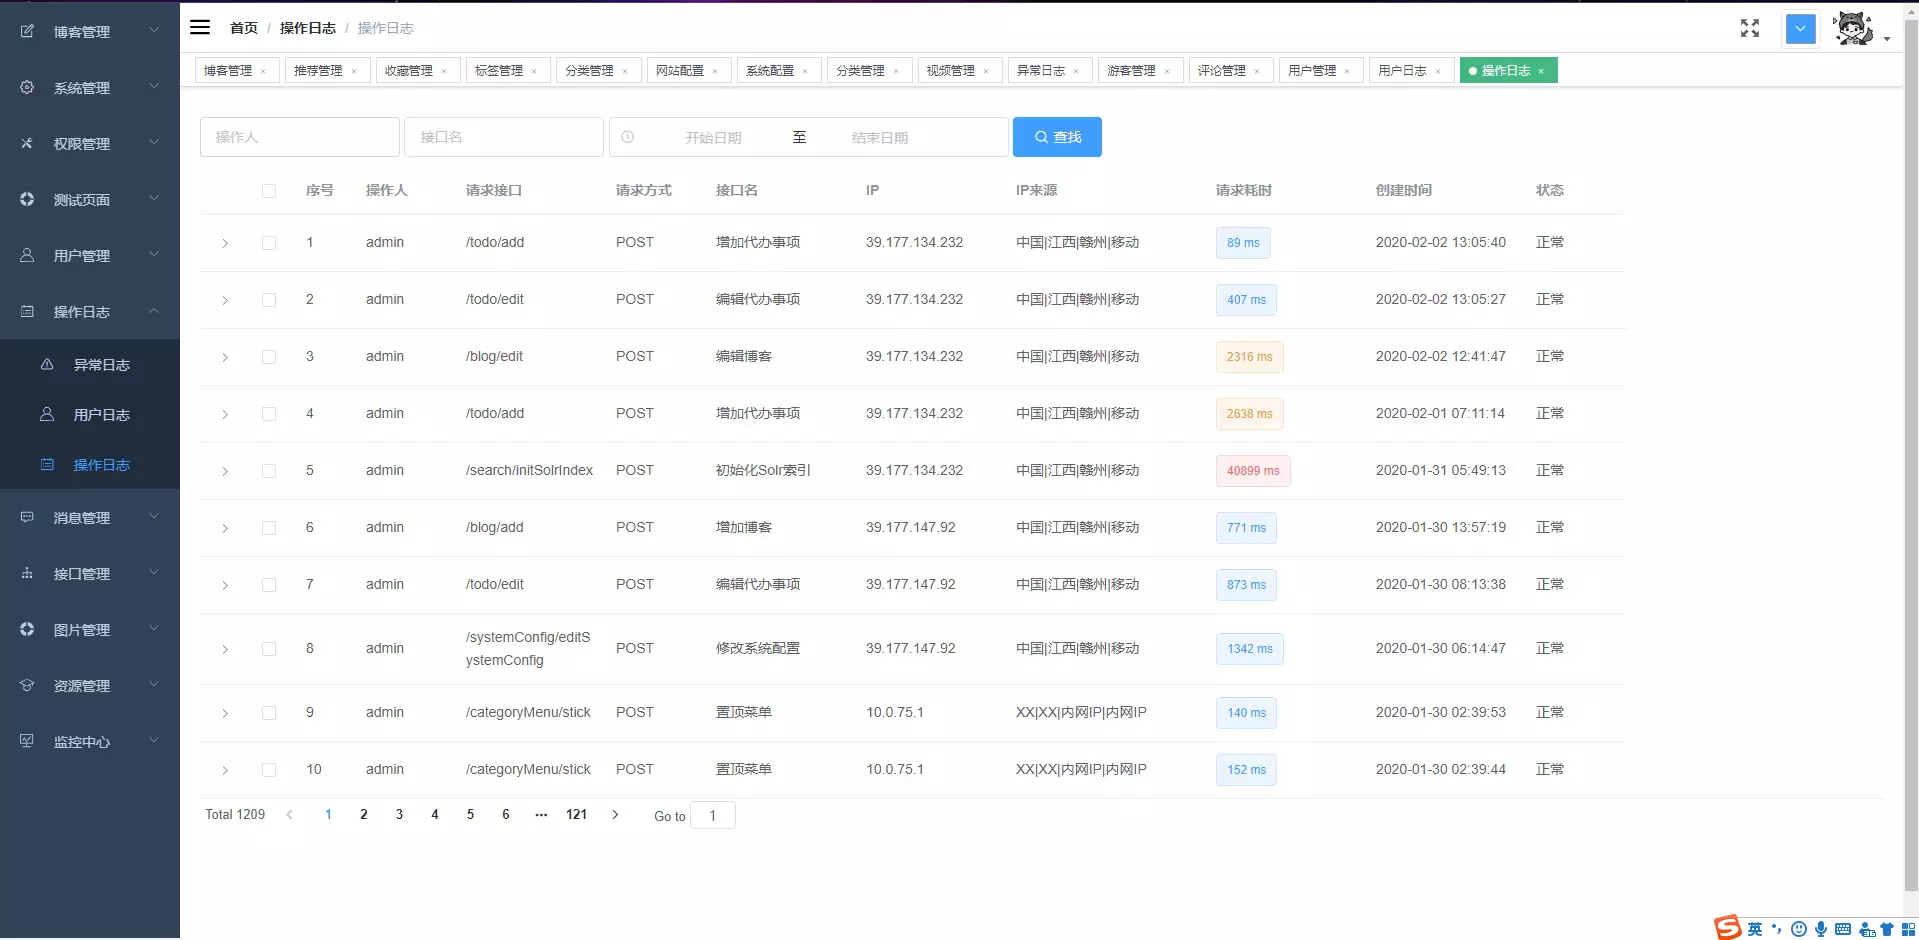Expand details of row 5 Solr log entry
Screen dimensions: 1919x940
click(225, 471)
